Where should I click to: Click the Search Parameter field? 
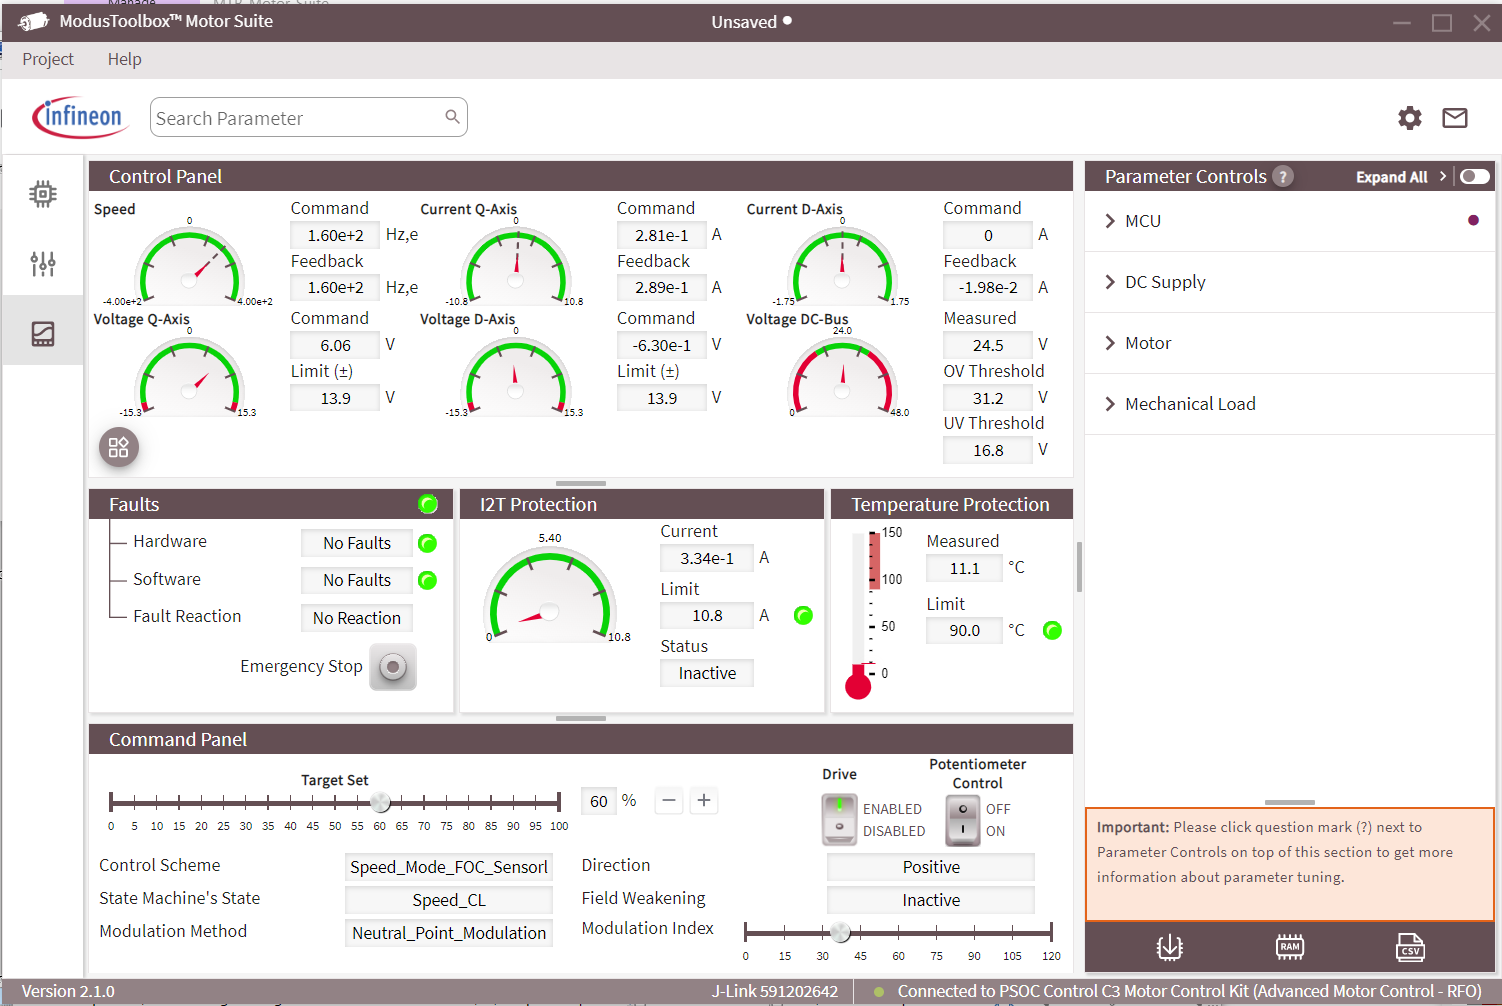point(308,117)
